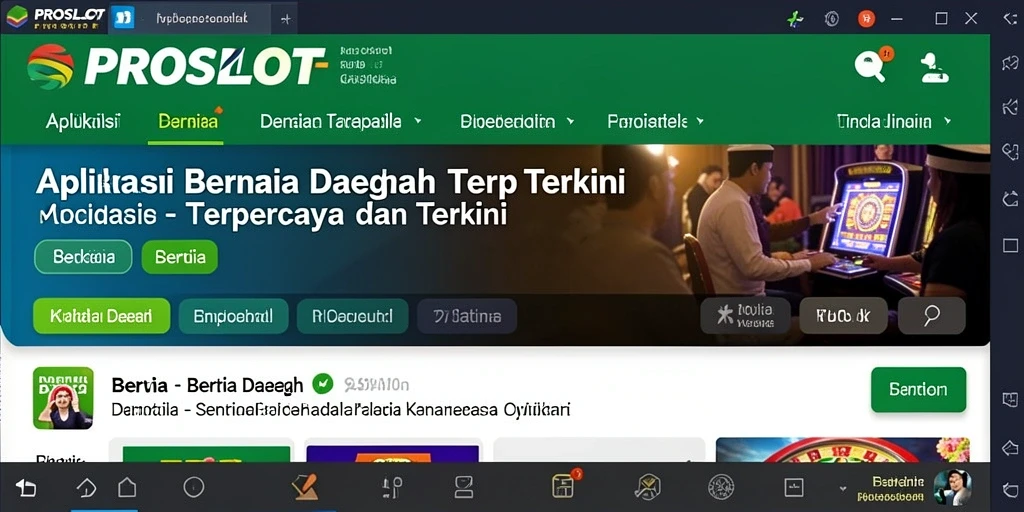
Task: Click the circle icon in bottom bar
Action: [x=193, y=487]
